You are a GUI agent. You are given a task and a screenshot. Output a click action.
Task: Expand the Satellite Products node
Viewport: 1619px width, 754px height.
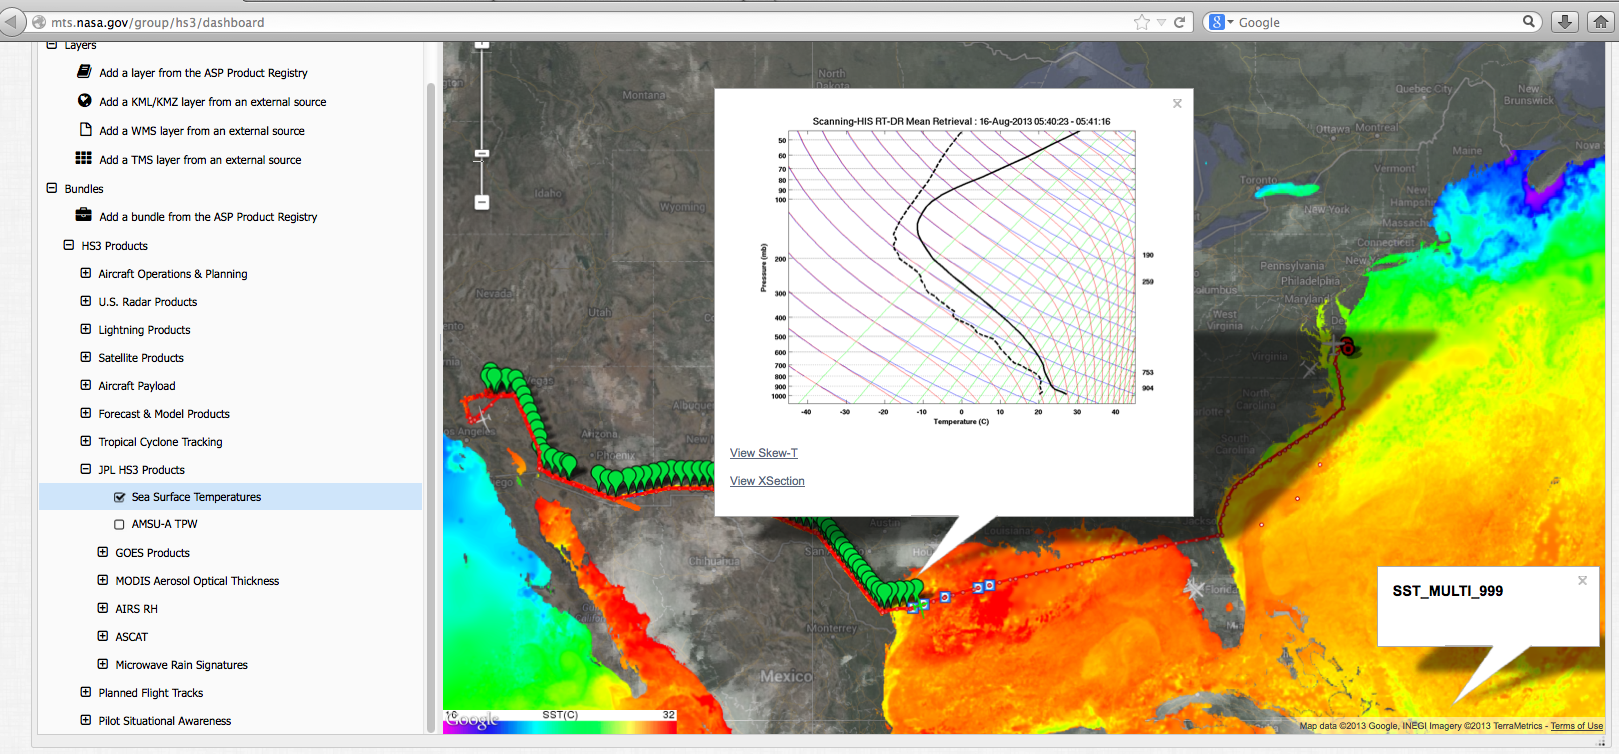(x=86, y=357)
